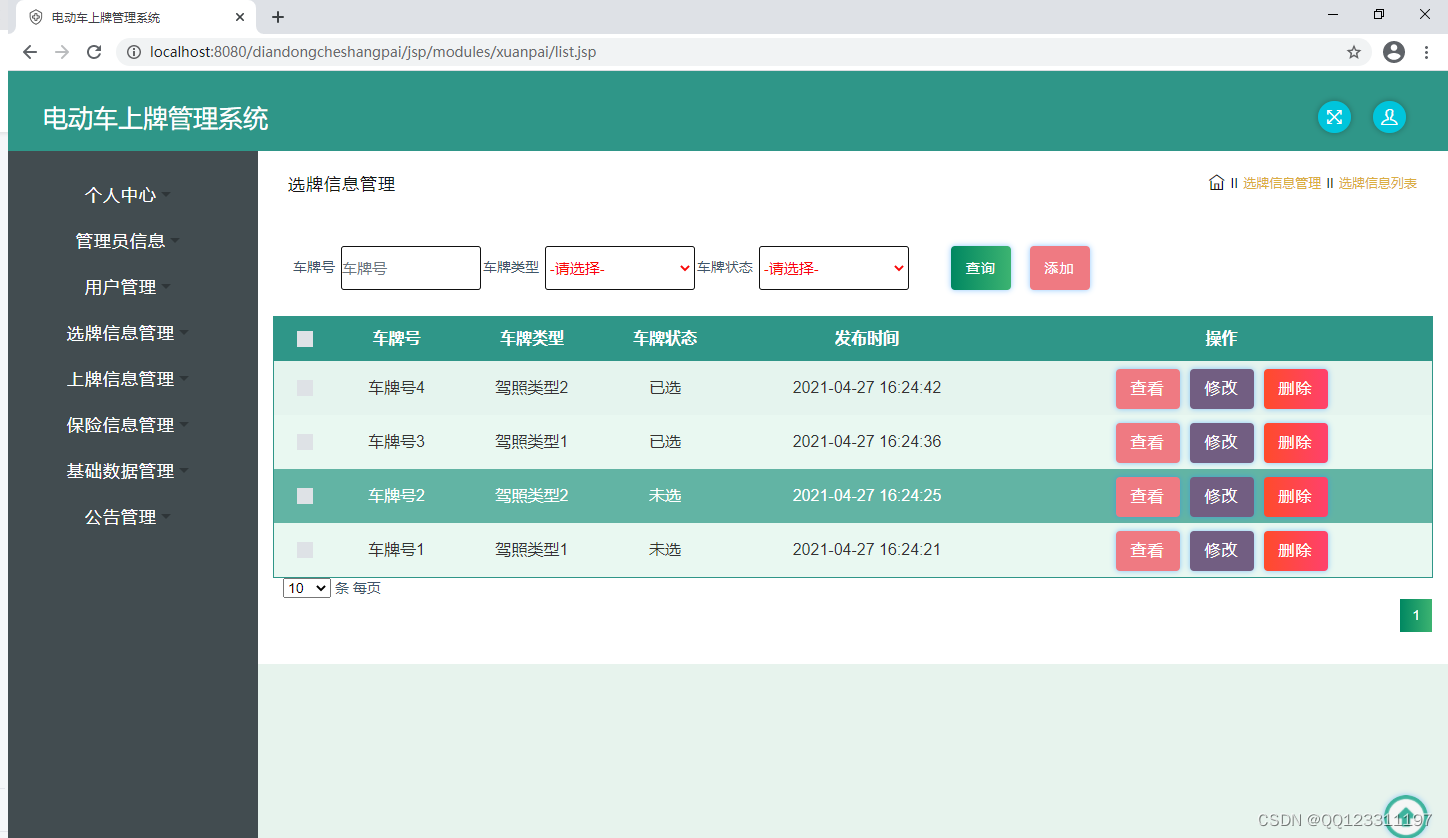Check the checkbox for 车牌号2 row
Image resolution: width=1448 pixels, height=838 pixels.
click(305, 496)
